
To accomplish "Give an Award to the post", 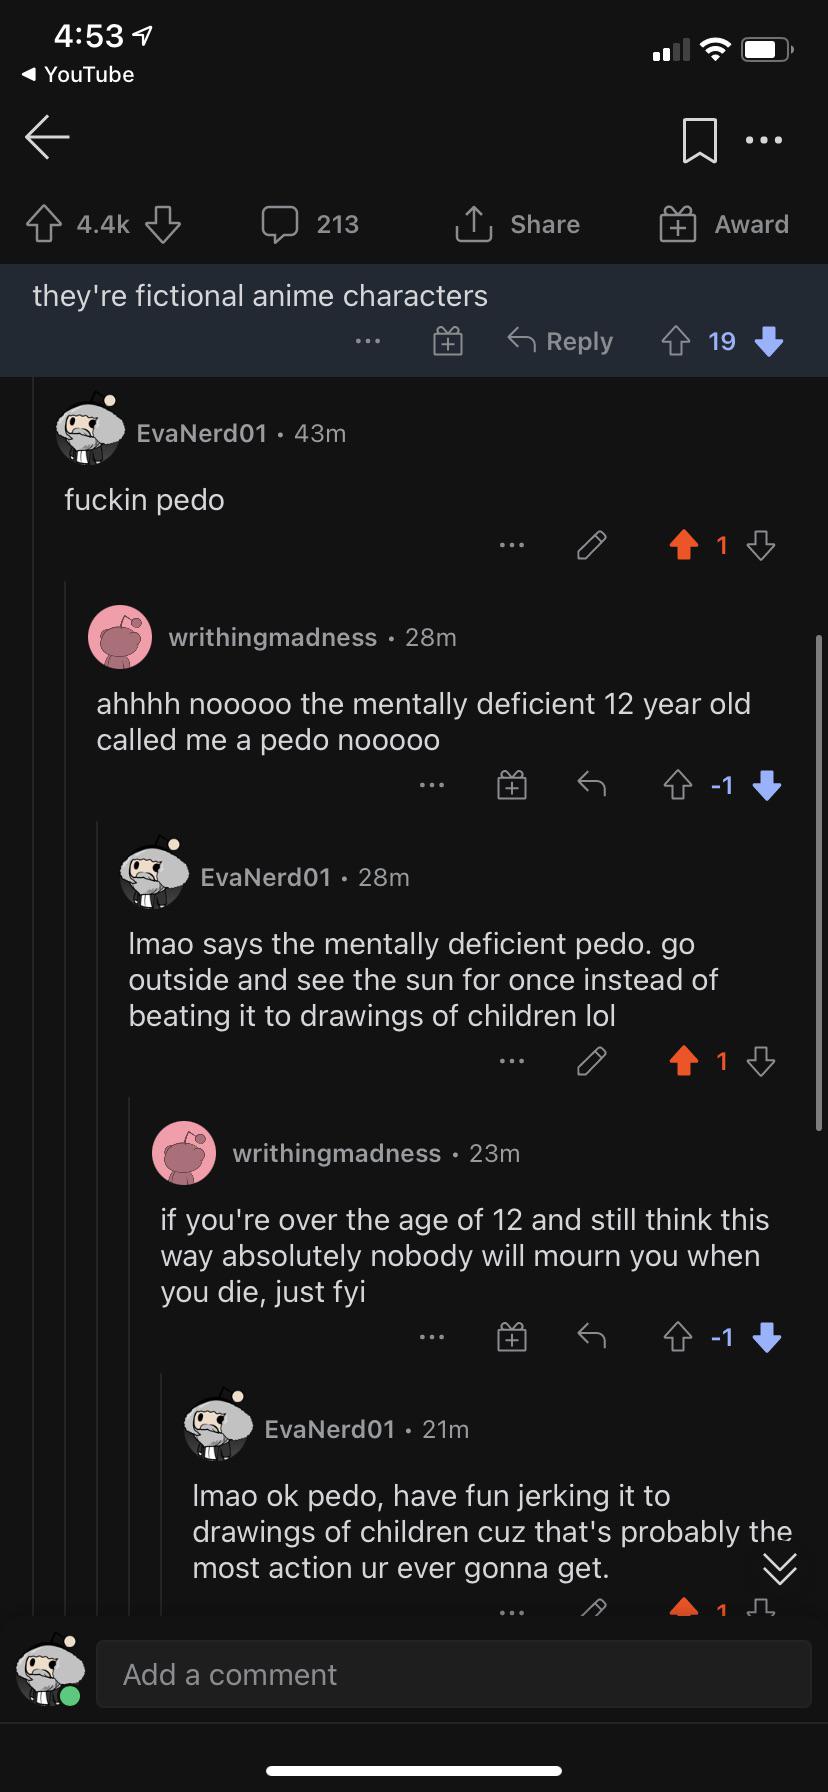I will [678, 224].
